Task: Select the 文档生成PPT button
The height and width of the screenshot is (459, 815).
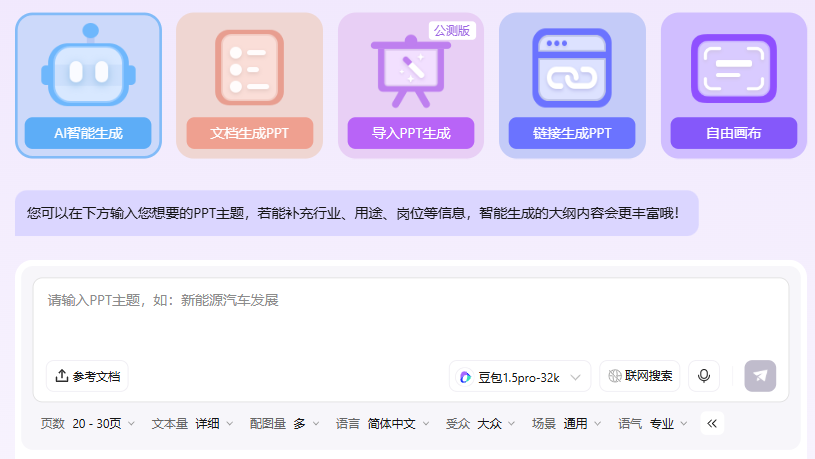Action: pos(249,133)
